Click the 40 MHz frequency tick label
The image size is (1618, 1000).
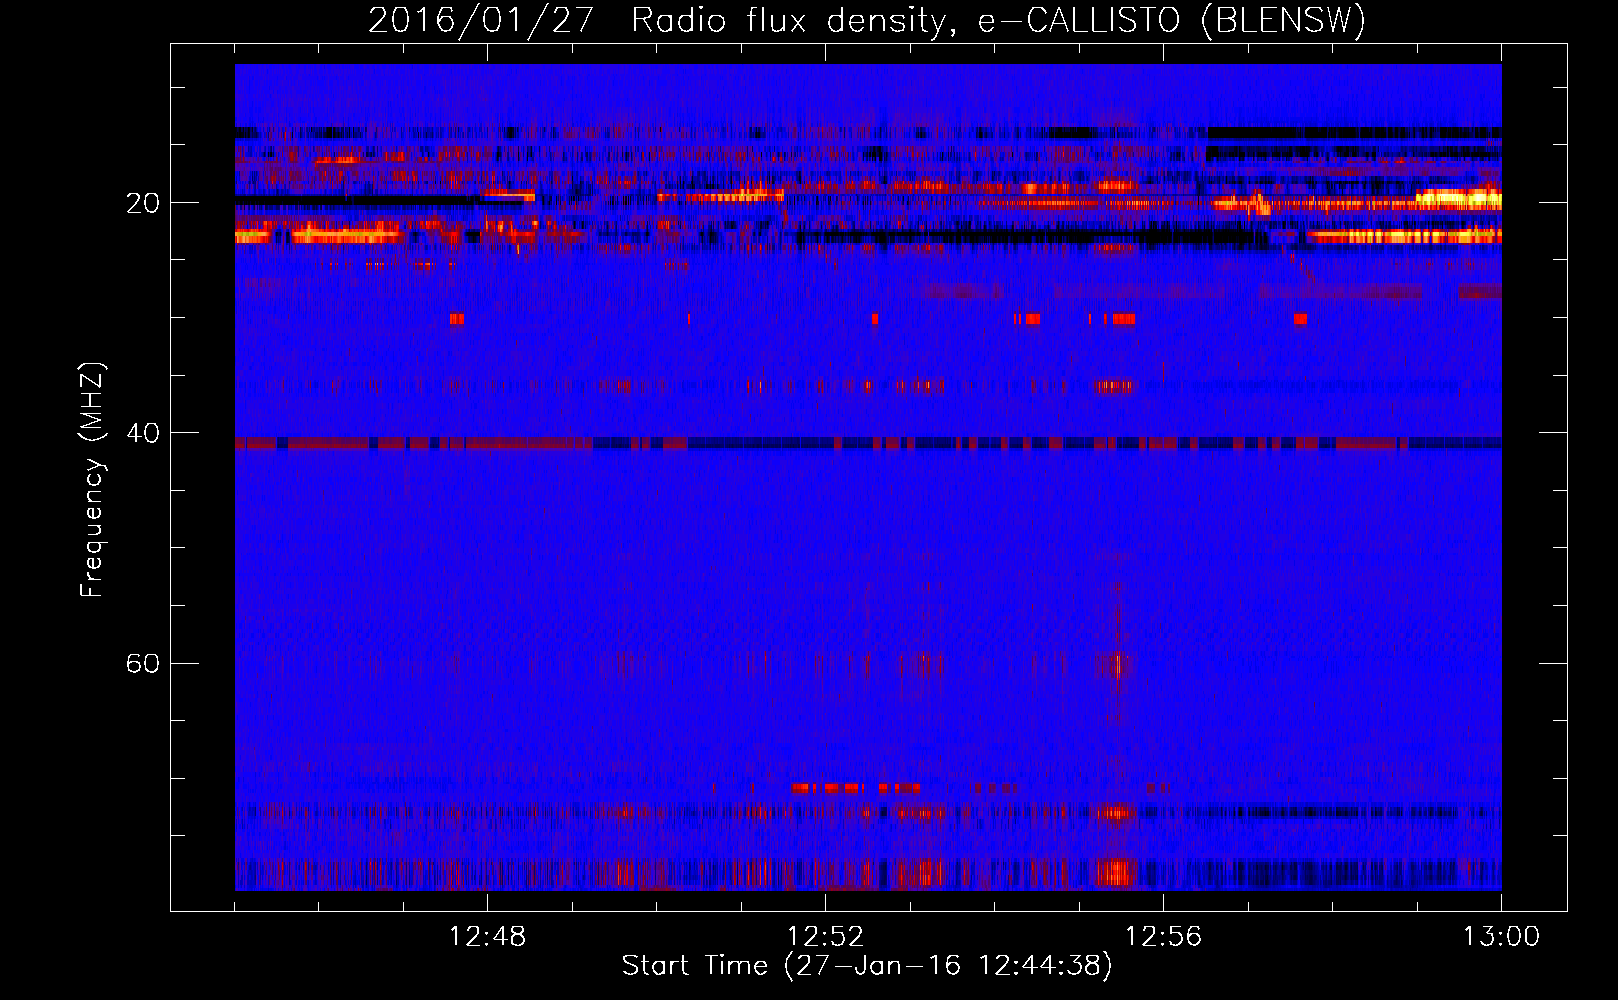point(143,433)
